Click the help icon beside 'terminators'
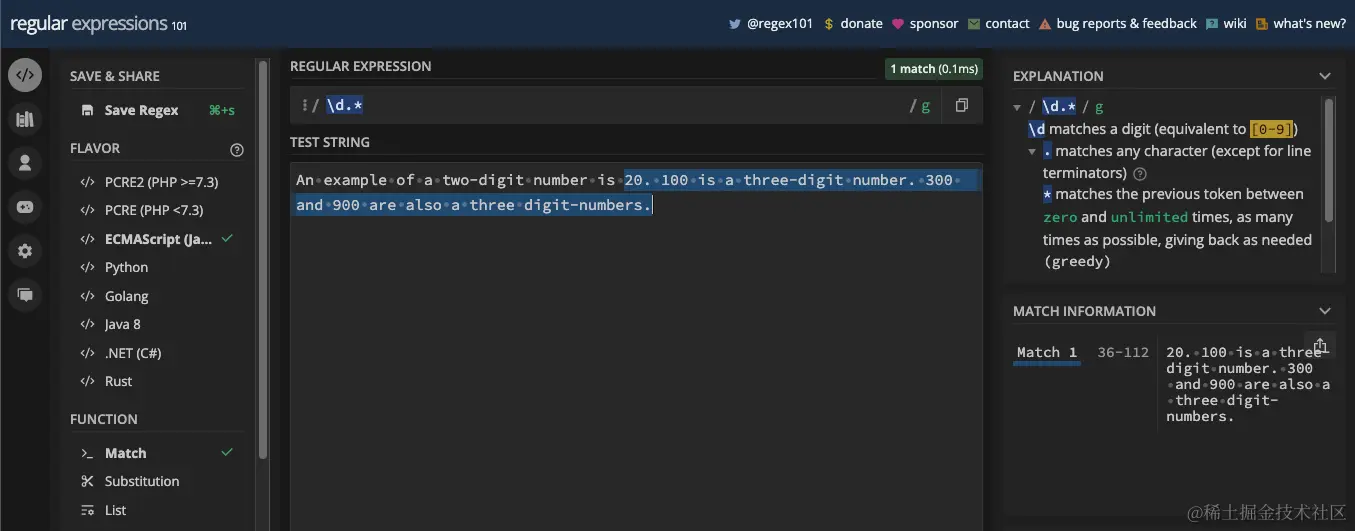The width and height of the screenshot is (1355, 531). coord(1139,173)
